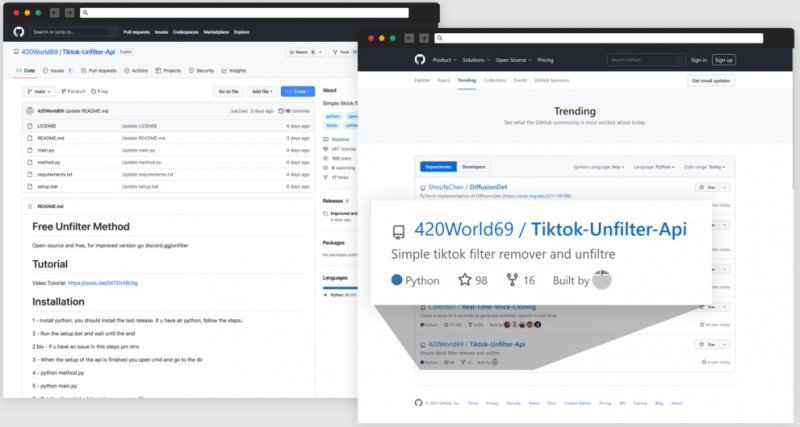
Task: Click the GitHub logo in the Trending window
Action: 420,60
